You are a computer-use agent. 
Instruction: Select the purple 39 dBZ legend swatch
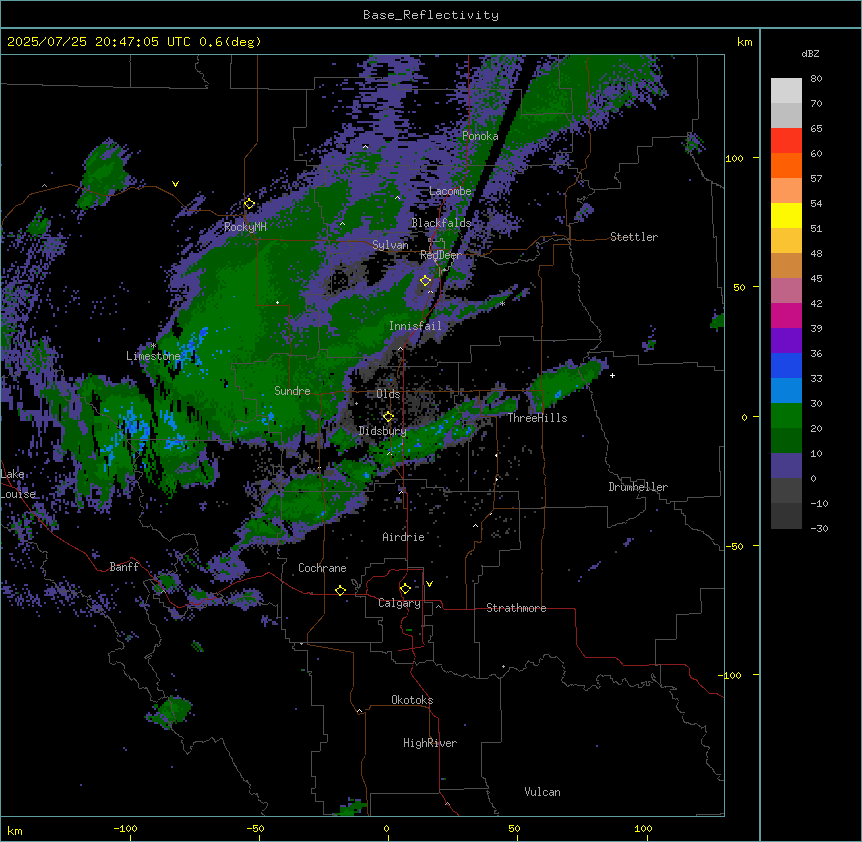(x=786, y=340)
